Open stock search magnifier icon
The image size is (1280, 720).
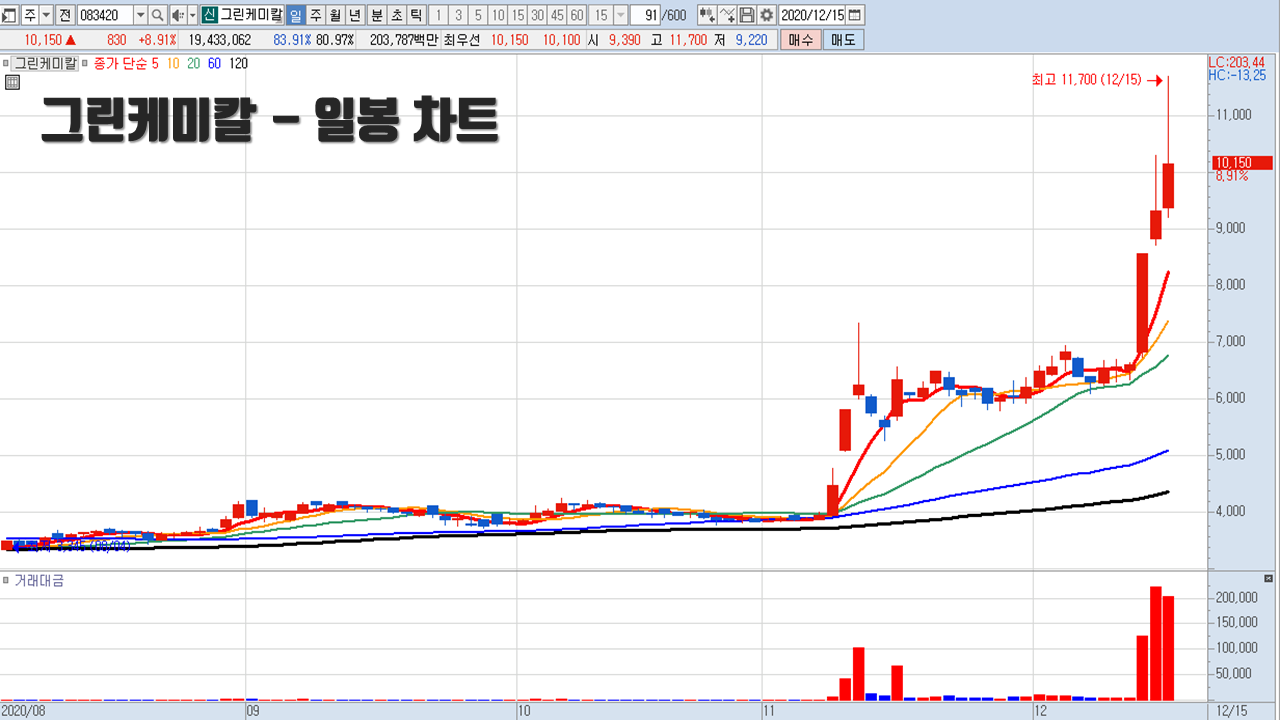(x=157, y=15)
